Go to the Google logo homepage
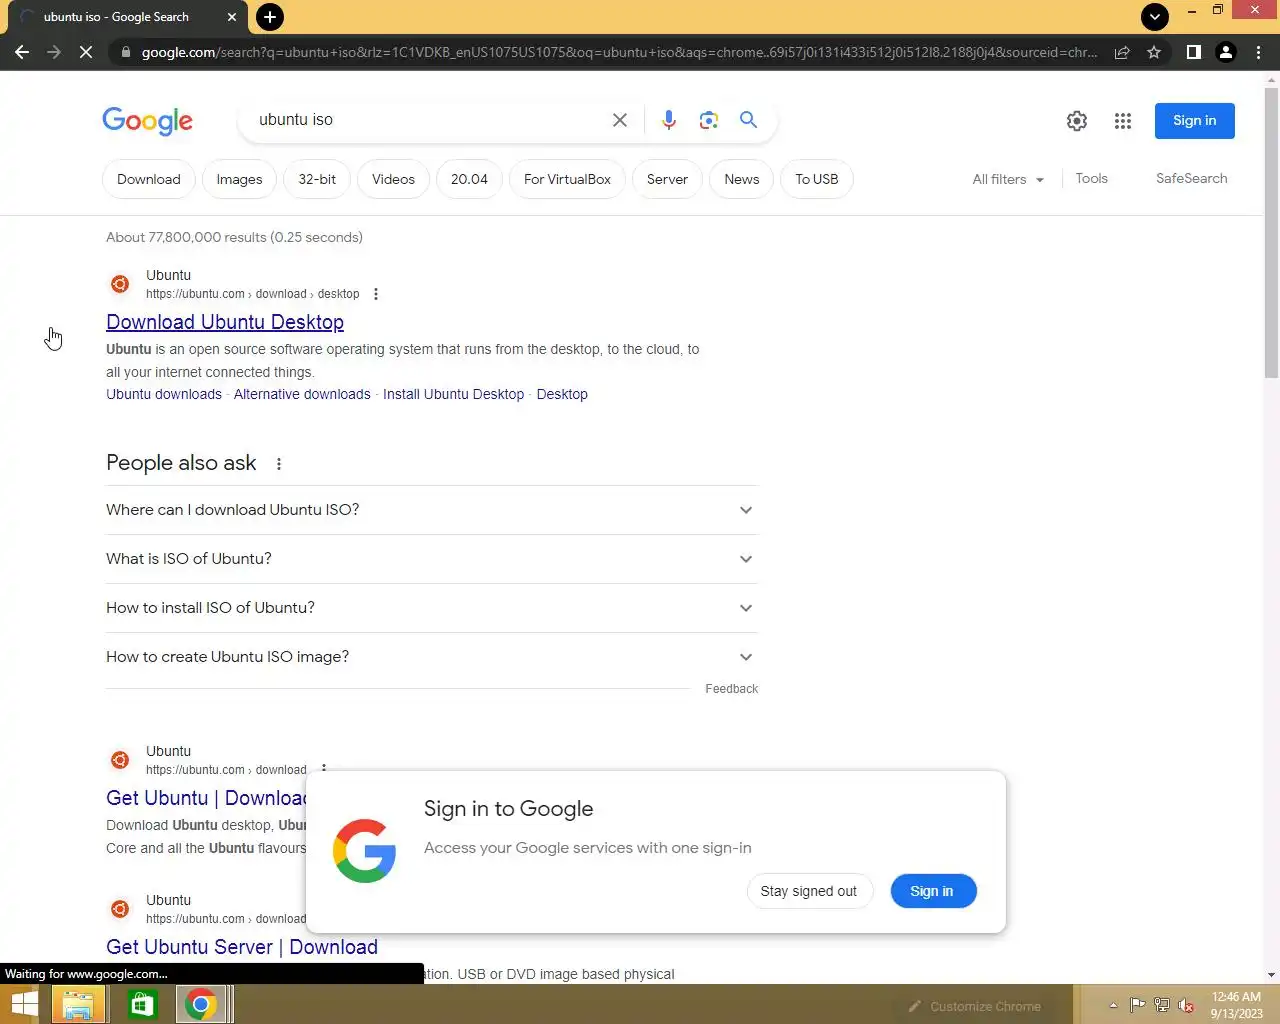 [148, 121]
